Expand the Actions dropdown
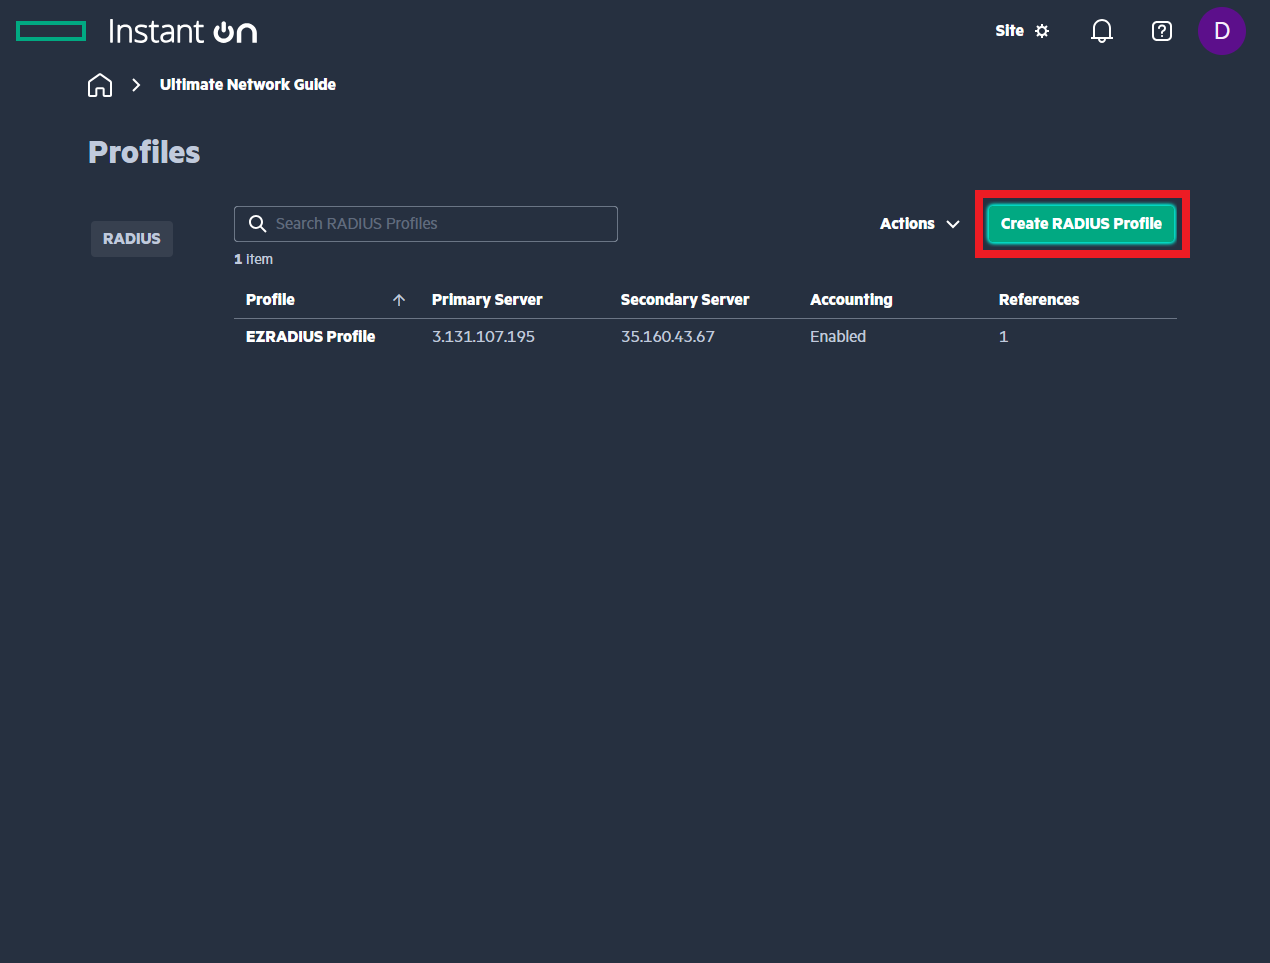This screenshot has height=963, width=1270. coord(920,224)
